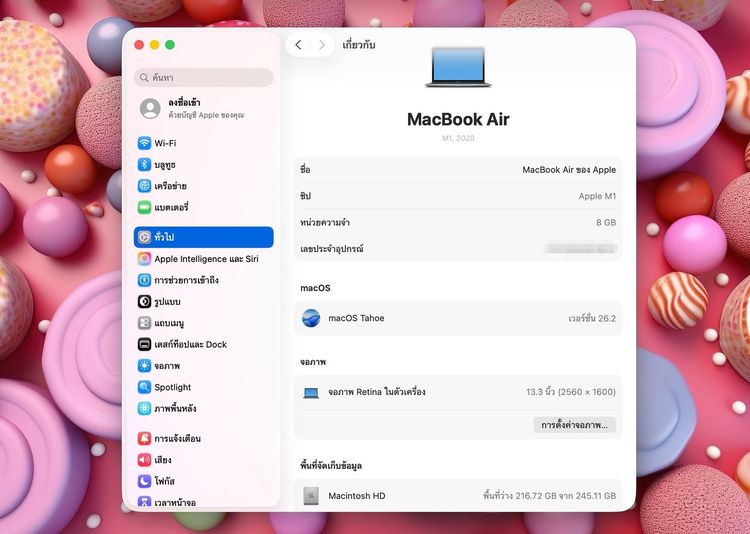This screenshot has height=534, width=750.
Task: Click the Macintosh HD label
Action: click(x=357, y=496)
